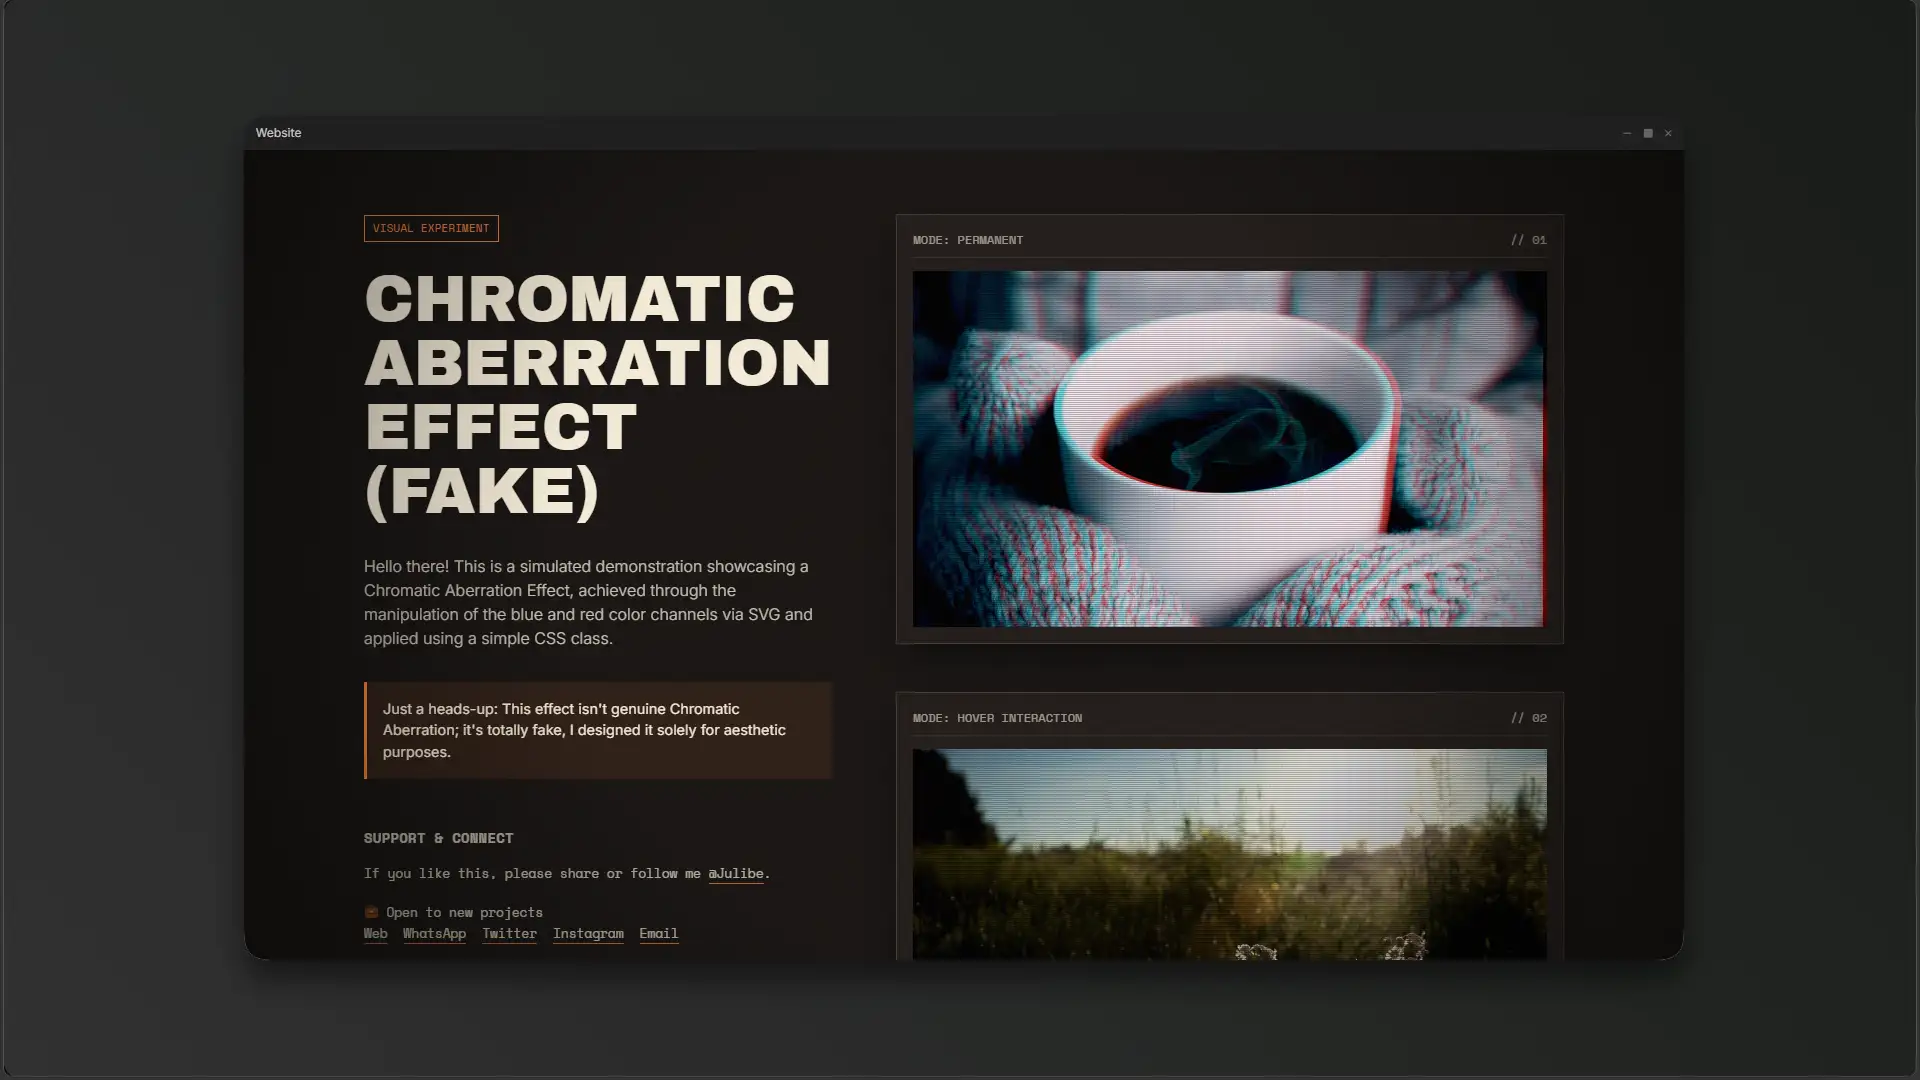Click the coffee cup image
Image resolution: width=1920 pixels, height=1080 pixels.
[1229, 449]
